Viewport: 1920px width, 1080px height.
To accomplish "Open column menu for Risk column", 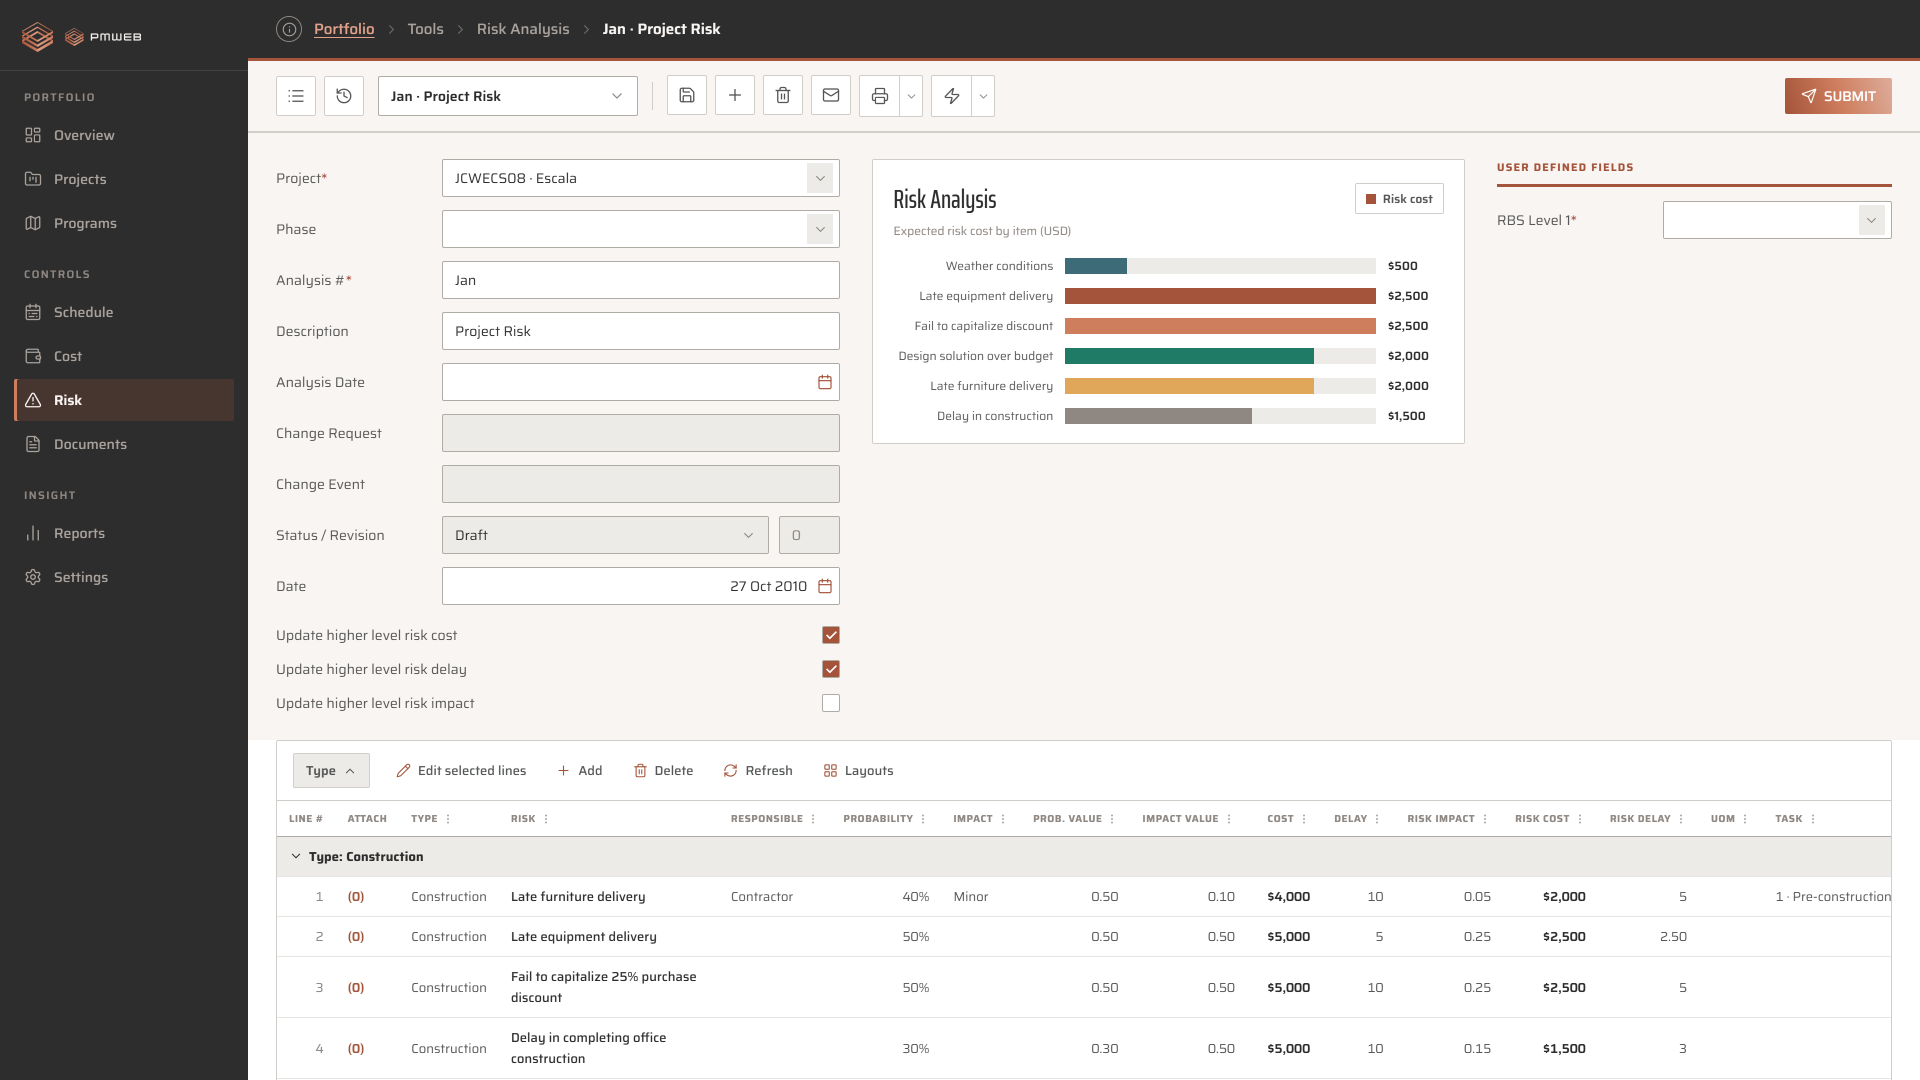I will 546,819.
